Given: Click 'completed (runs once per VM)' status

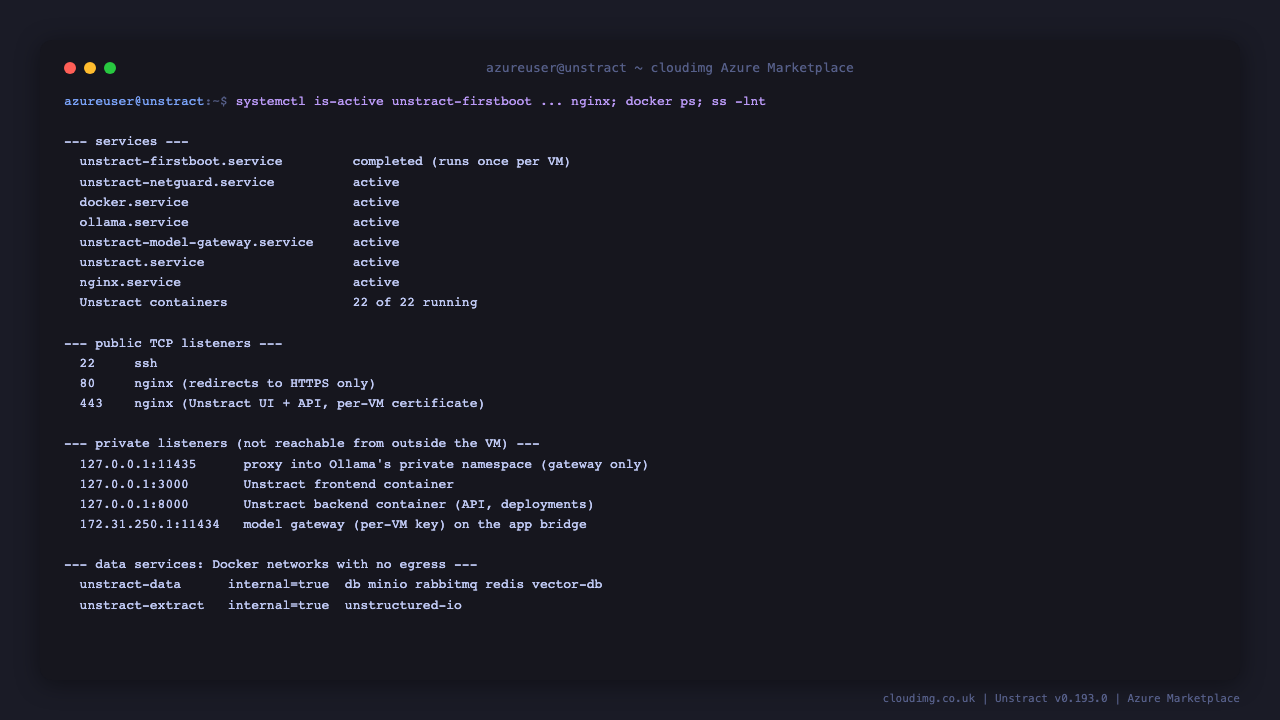Looking at the screenshot, I should (x=462, y=162).
